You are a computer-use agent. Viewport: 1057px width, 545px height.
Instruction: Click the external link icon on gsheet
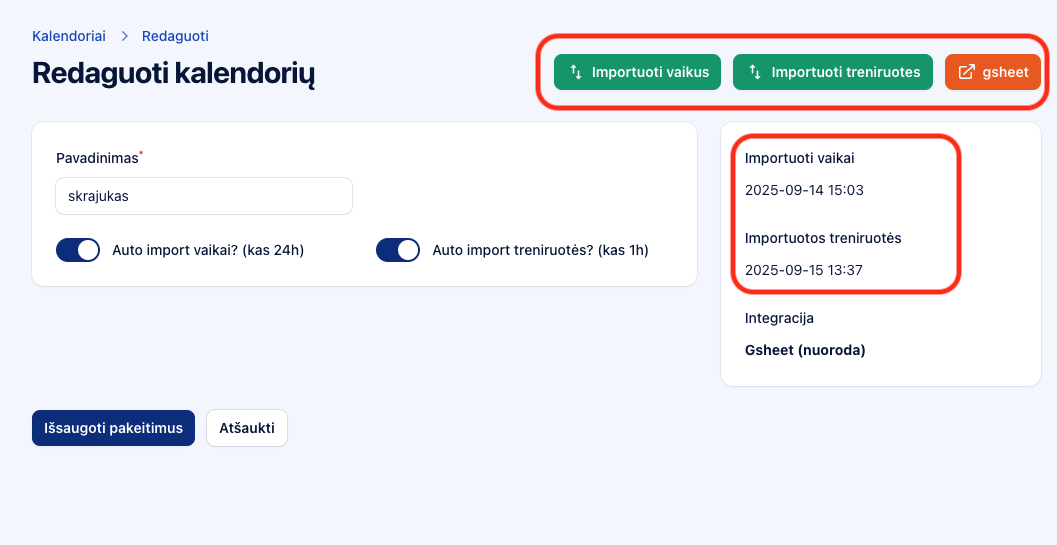click(967, 72)
